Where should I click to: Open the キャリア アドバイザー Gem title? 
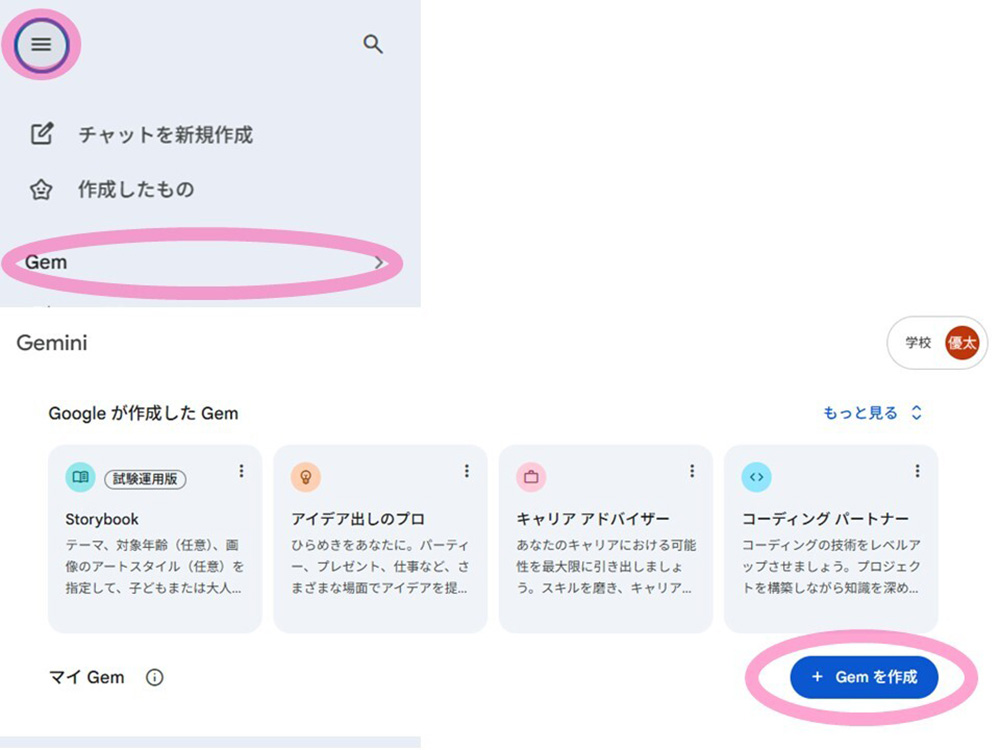coord(592,519)
